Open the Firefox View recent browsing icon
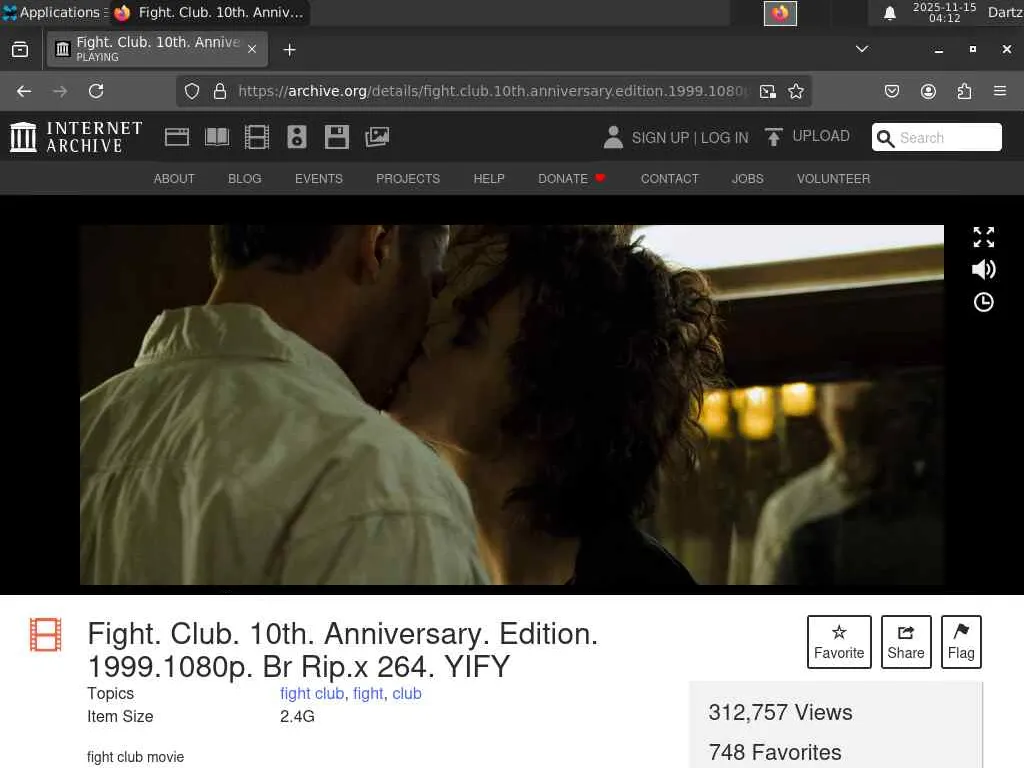The image size is (1024, 768). click(20, 50)
